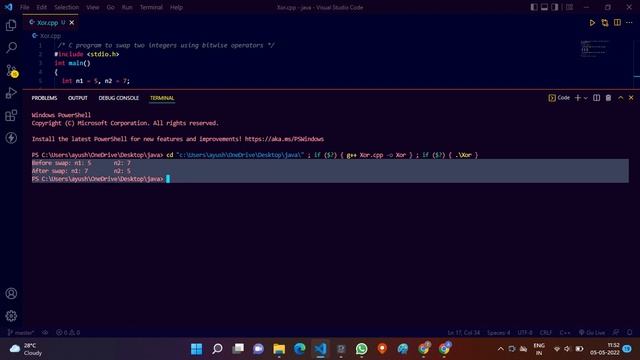Toggle the bottom panel visibility
This screenshot has height=360, width=640.
coord(544,7)
